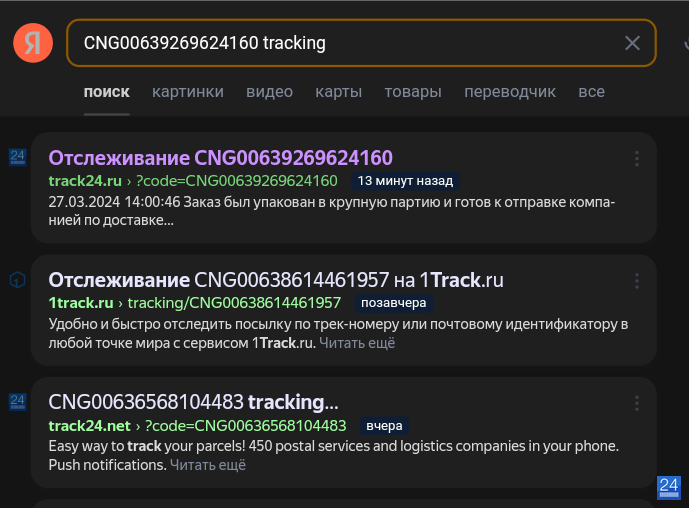
Task: Click the 1track.ru favicon beside second result
Action: (18, 279)
